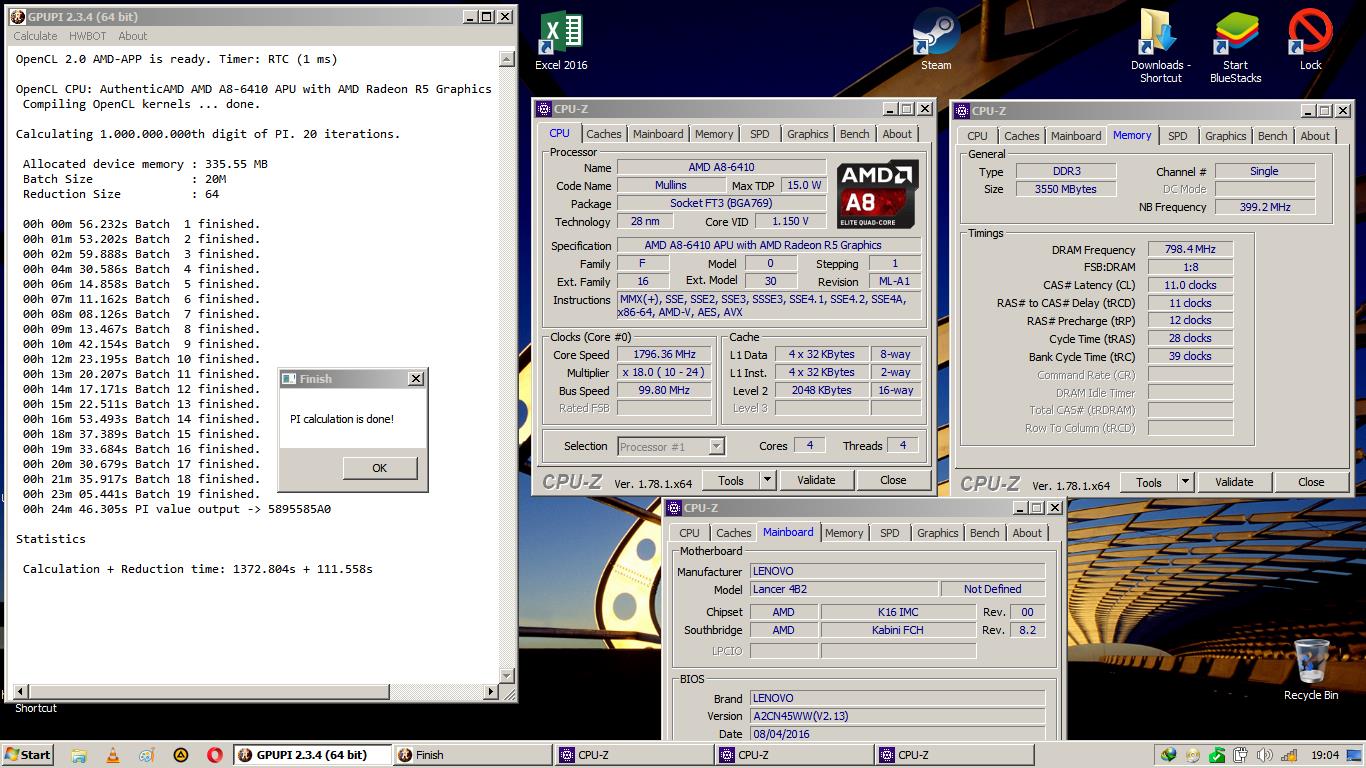Image resolution: width=1366 pixels, height=768 pixels.
Task: Switch to Mainboard tab in CPU-Z CPU window
Action: point(658,134)
